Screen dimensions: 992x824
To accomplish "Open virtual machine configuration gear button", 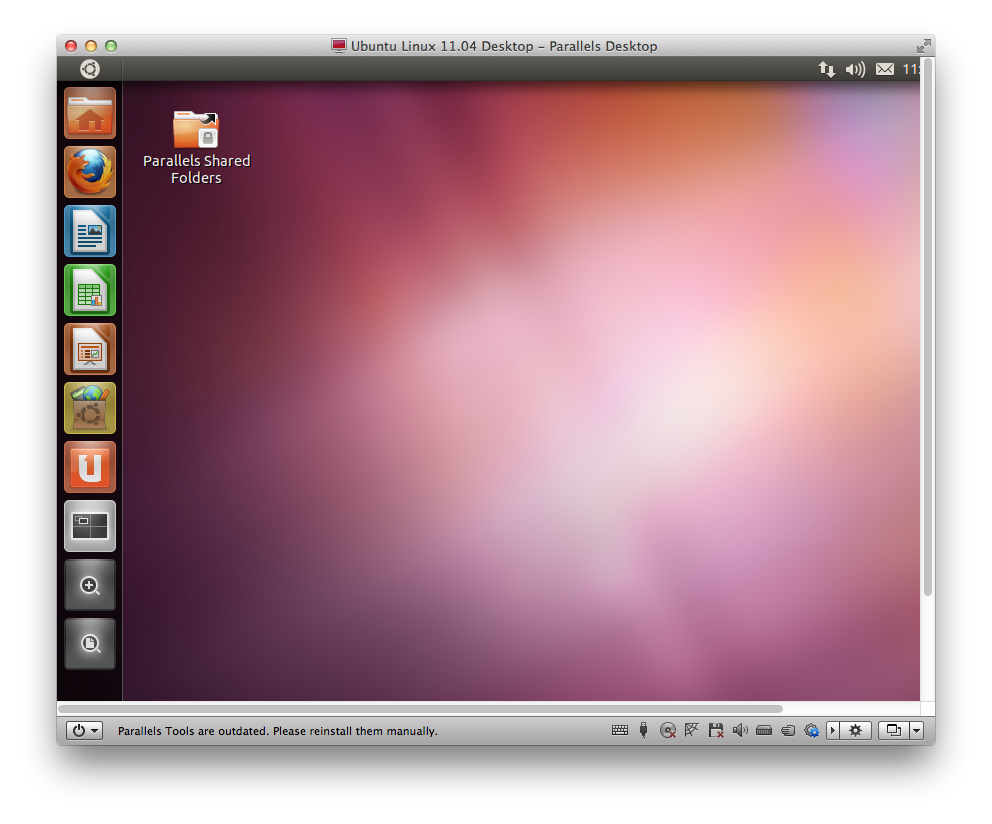I will 856,730.
